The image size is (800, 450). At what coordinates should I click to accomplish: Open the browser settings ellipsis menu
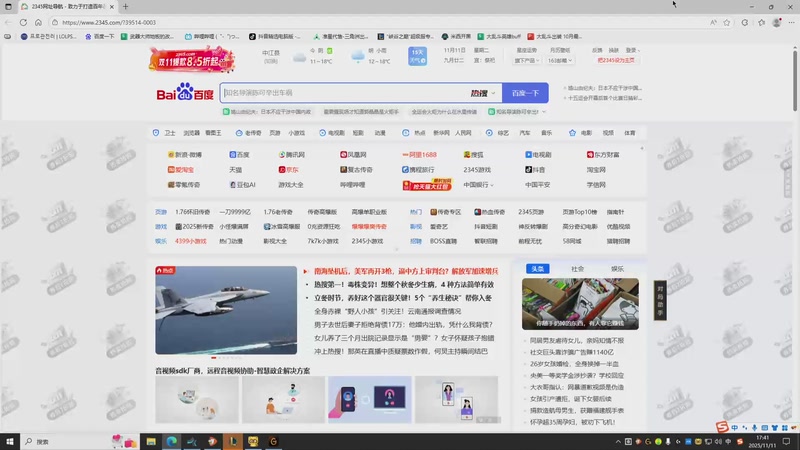pos(791,22)
